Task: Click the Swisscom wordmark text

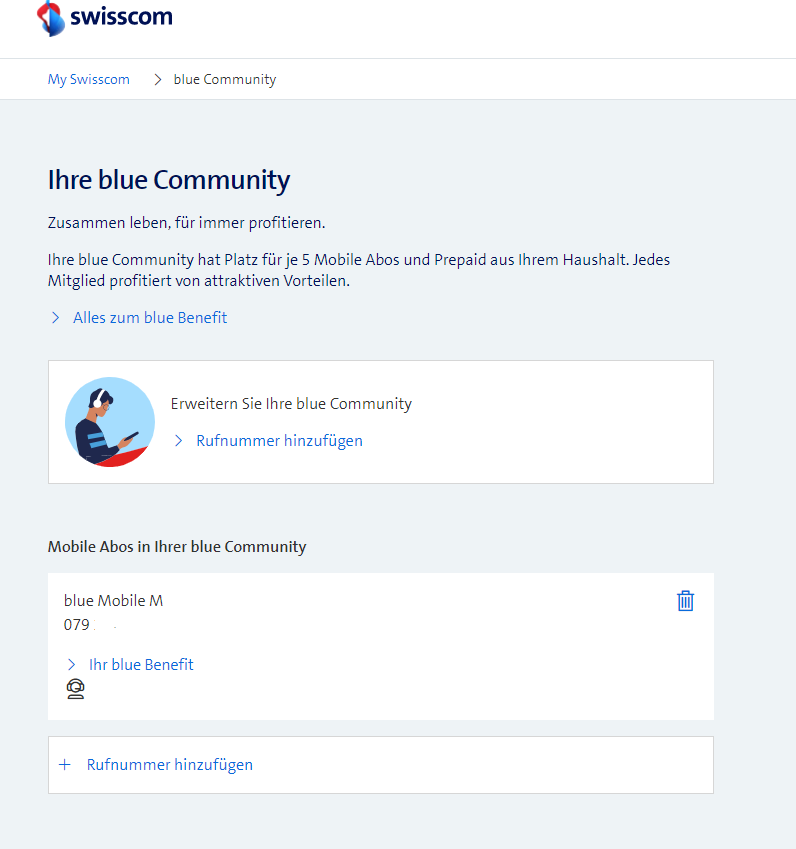Action: 120,17
